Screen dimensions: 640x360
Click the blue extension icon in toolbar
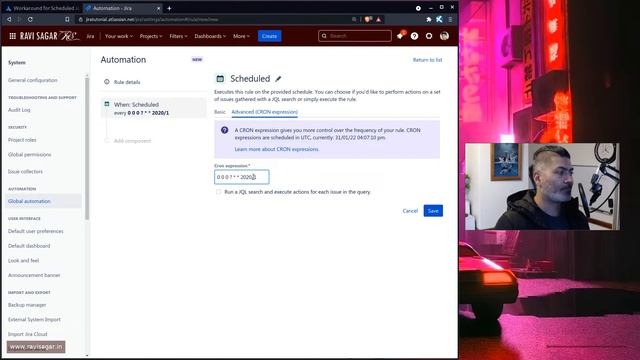439,19
